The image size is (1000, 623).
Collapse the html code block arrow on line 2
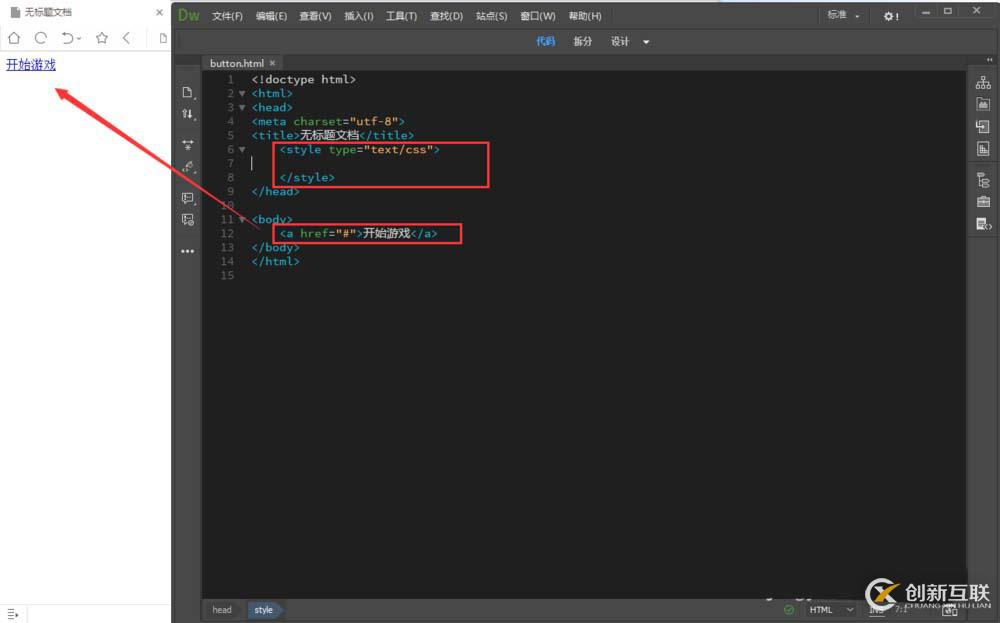tap(242, 93)
